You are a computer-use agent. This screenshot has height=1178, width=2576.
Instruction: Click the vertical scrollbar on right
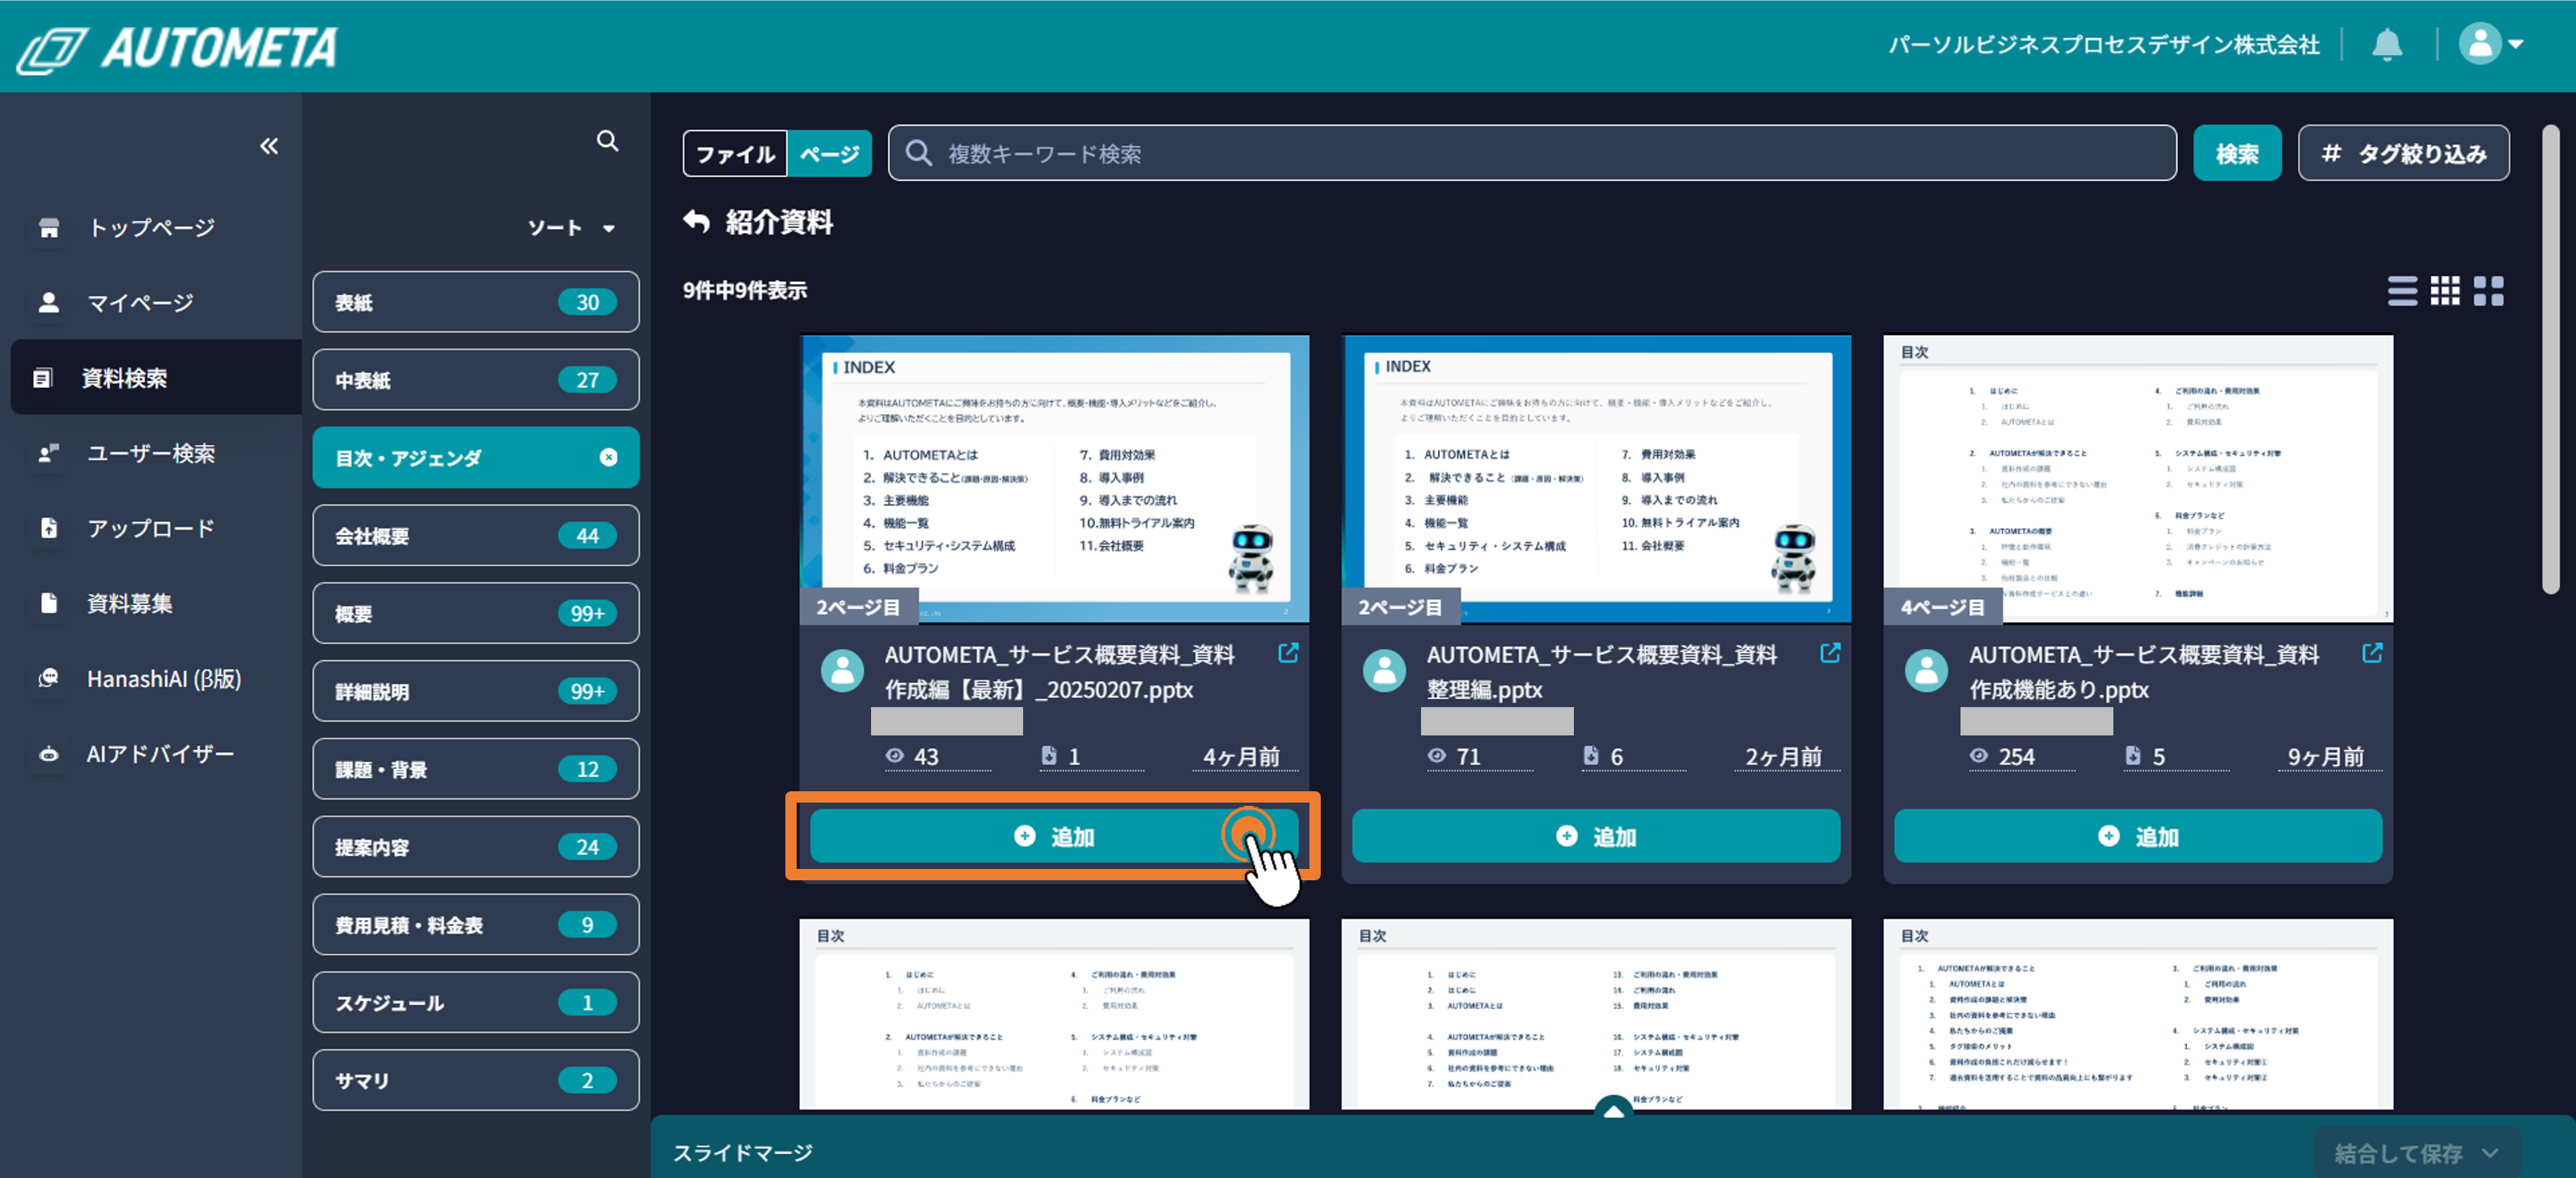pyautogui.click(x=2551, y=360)
